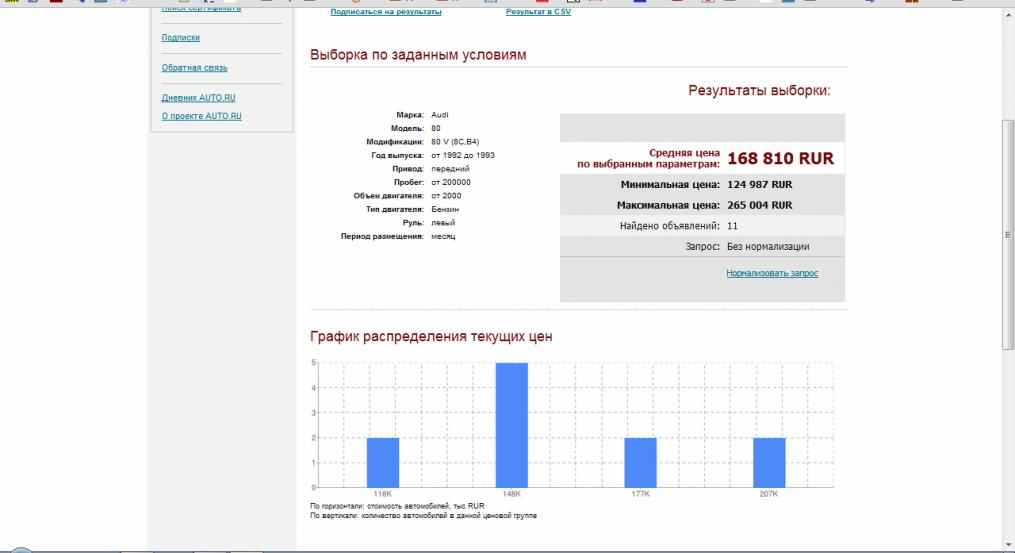Open 'Подписки' in the left sidebar
This screenshot has width=1015, height=553.
click(181, 38)
